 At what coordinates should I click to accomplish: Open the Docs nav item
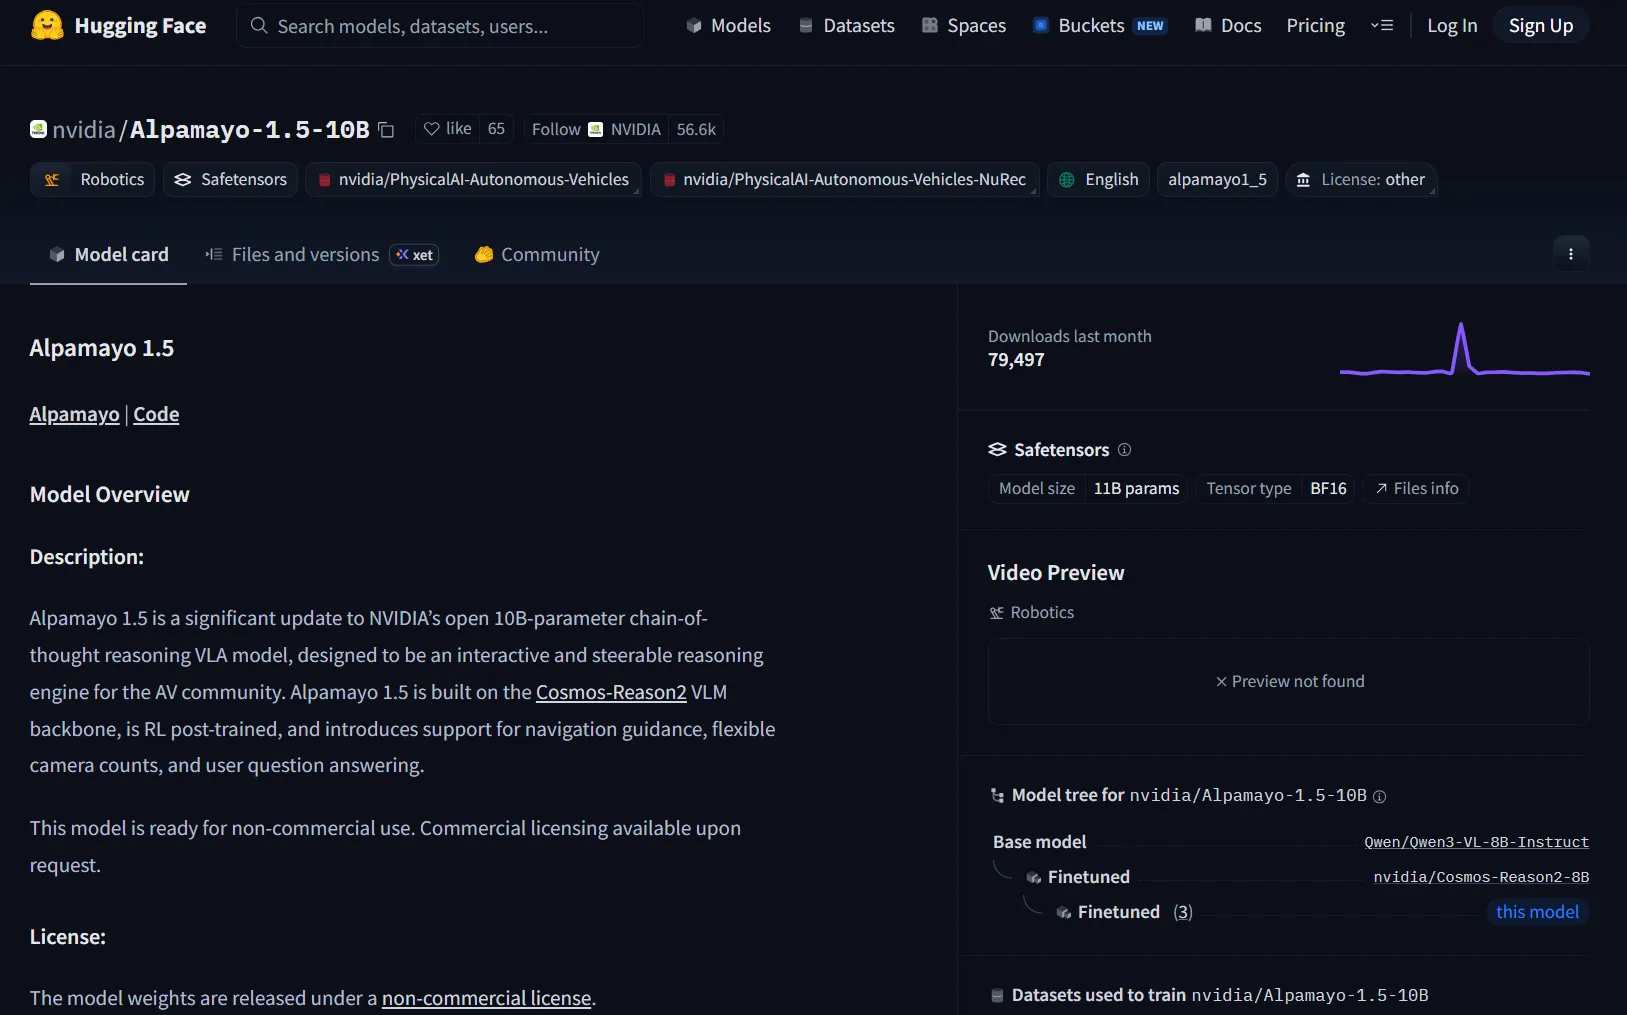[x=1228, y=26]
